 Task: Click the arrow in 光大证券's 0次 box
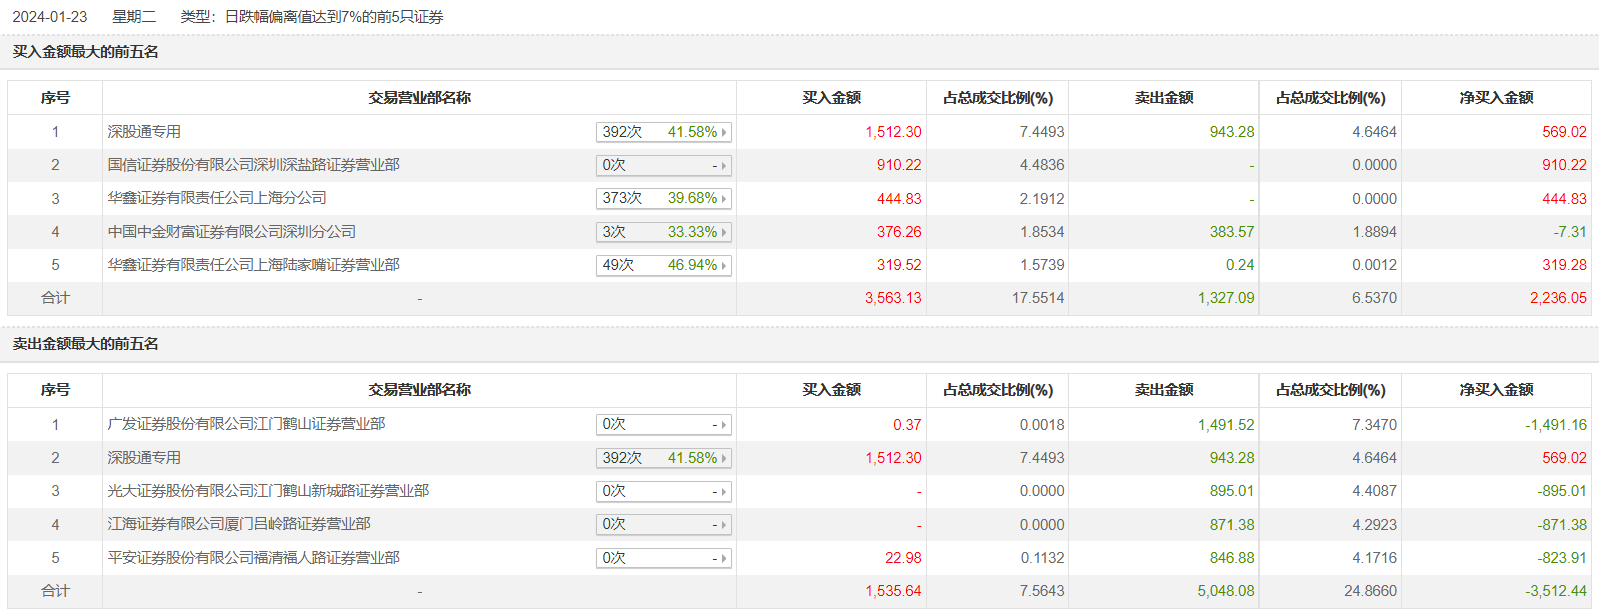[x=724, y=492]
